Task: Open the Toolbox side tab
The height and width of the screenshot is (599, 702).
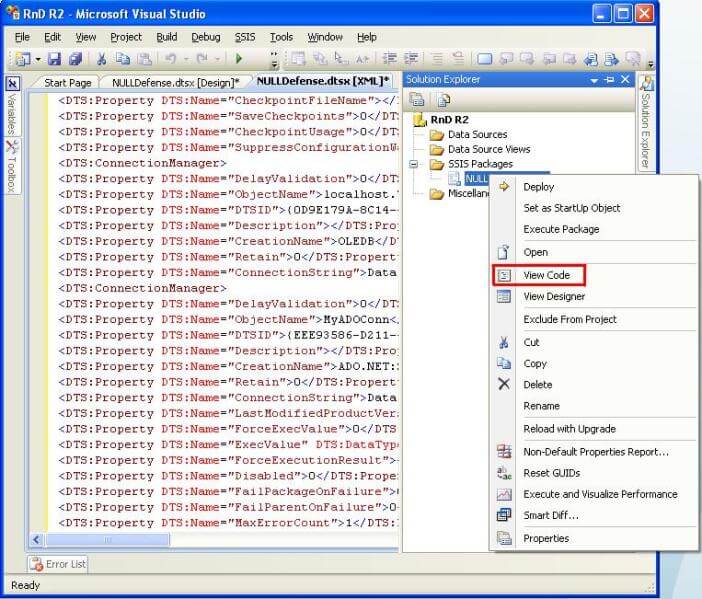Action: (x=13, y=167)
